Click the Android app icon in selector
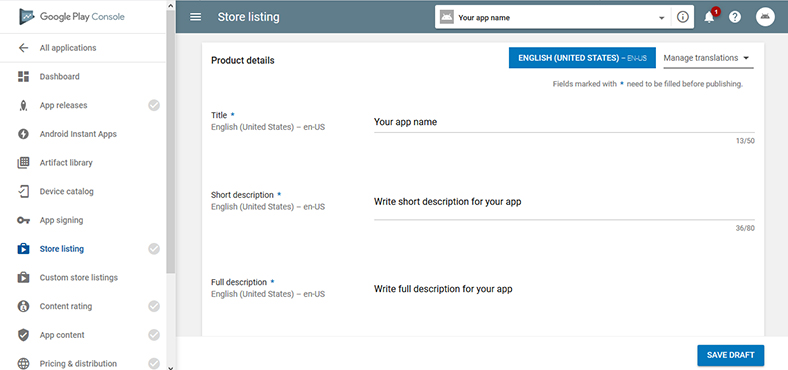Screen dimensions: 788x370 (x=446, y=17)
